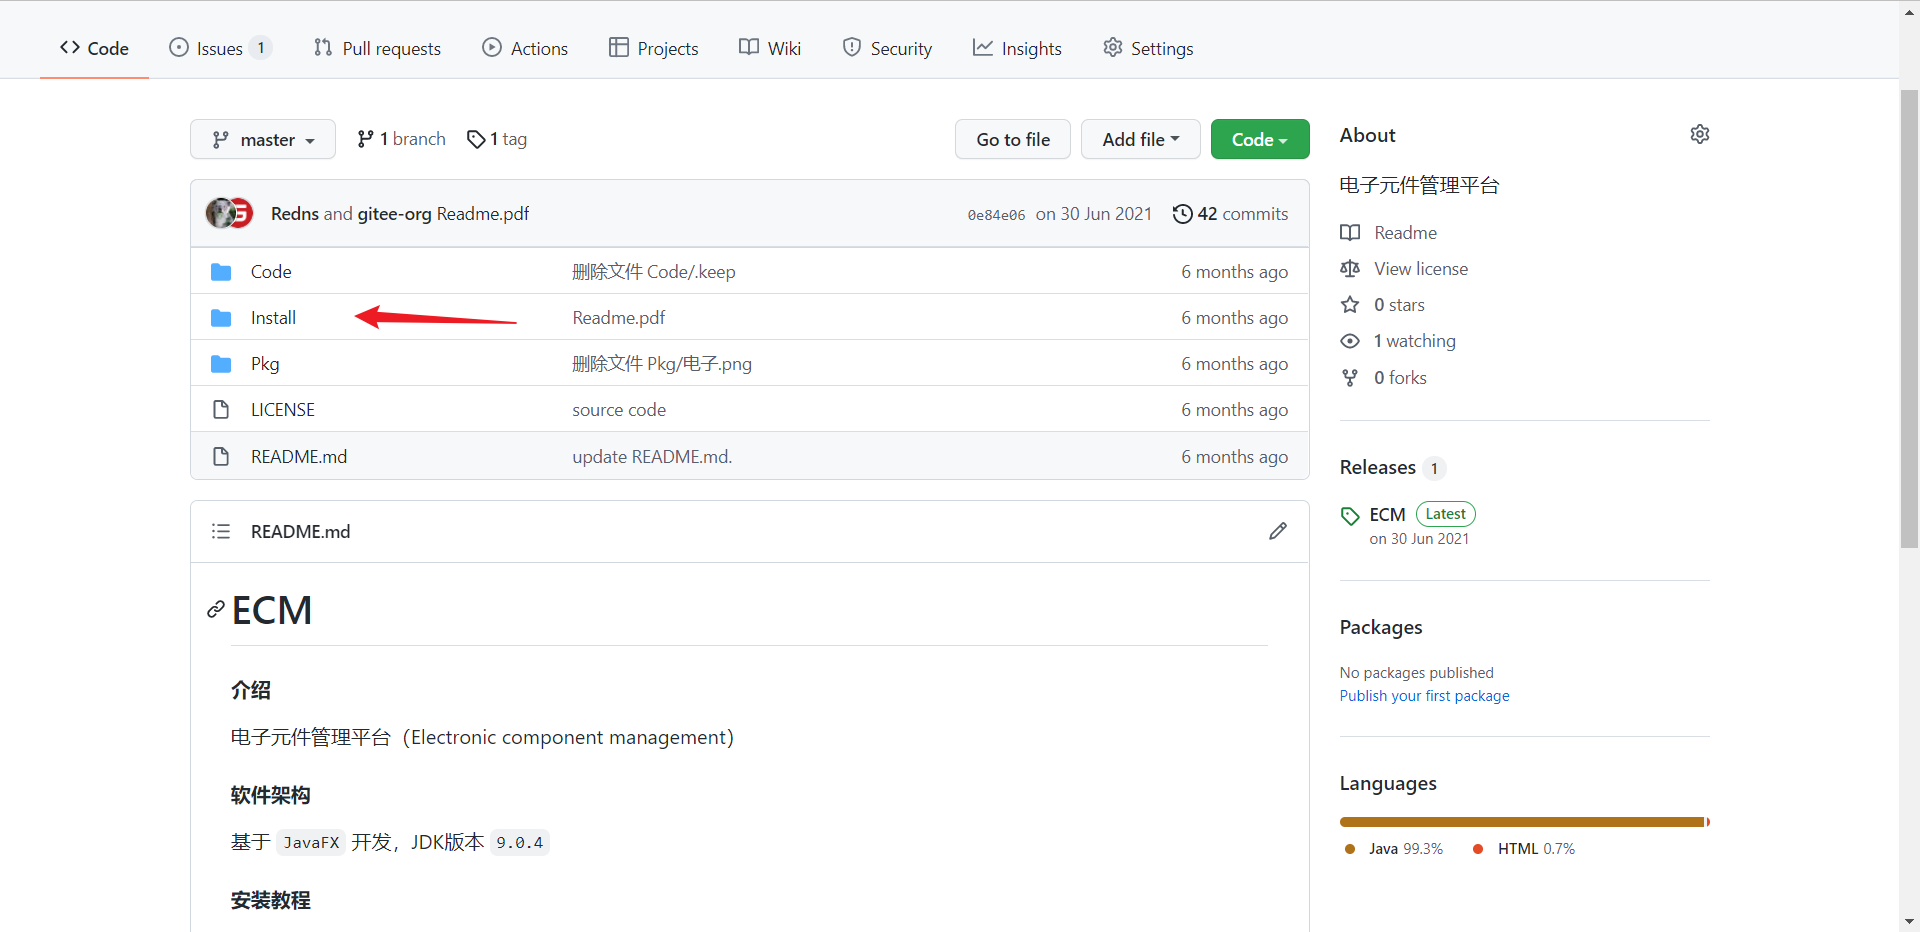Click the ECM heading anchor link icon
1920x932 pixels.
(x=215, y=610)
